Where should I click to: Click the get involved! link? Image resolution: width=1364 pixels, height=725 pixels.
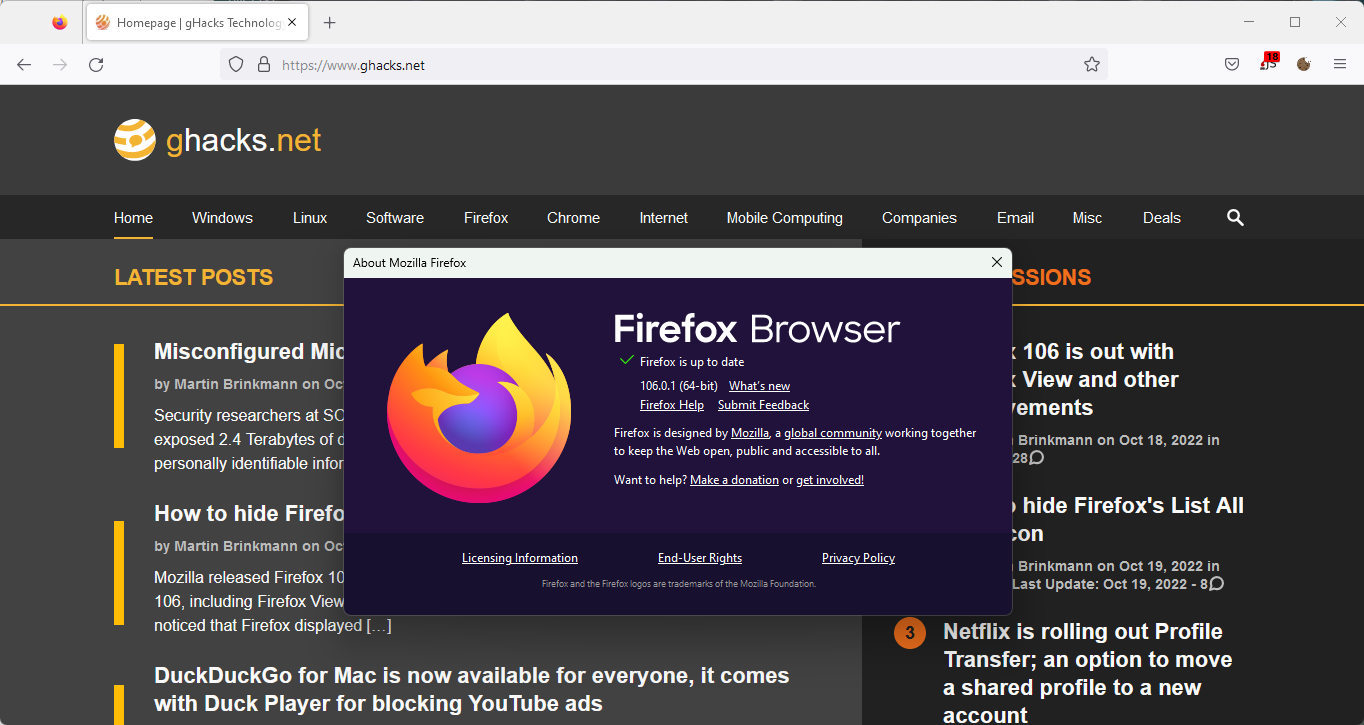pos(830,480)
